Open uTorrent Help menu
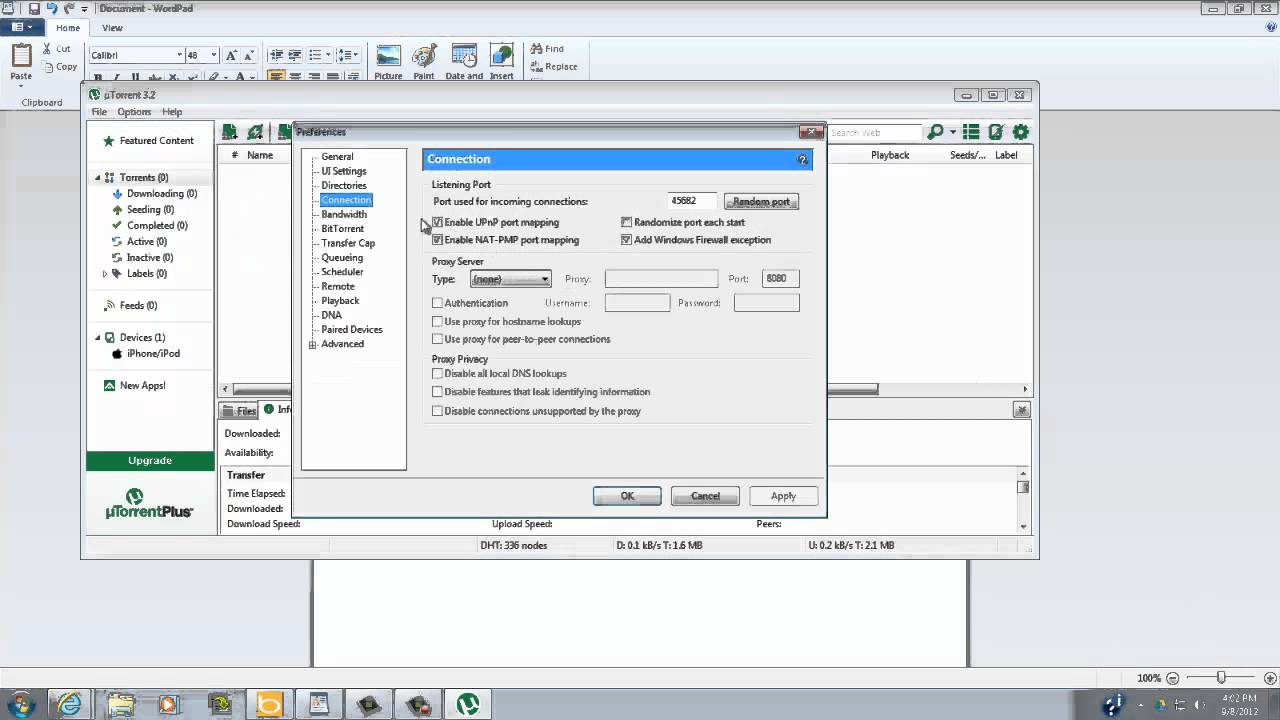 172,112
